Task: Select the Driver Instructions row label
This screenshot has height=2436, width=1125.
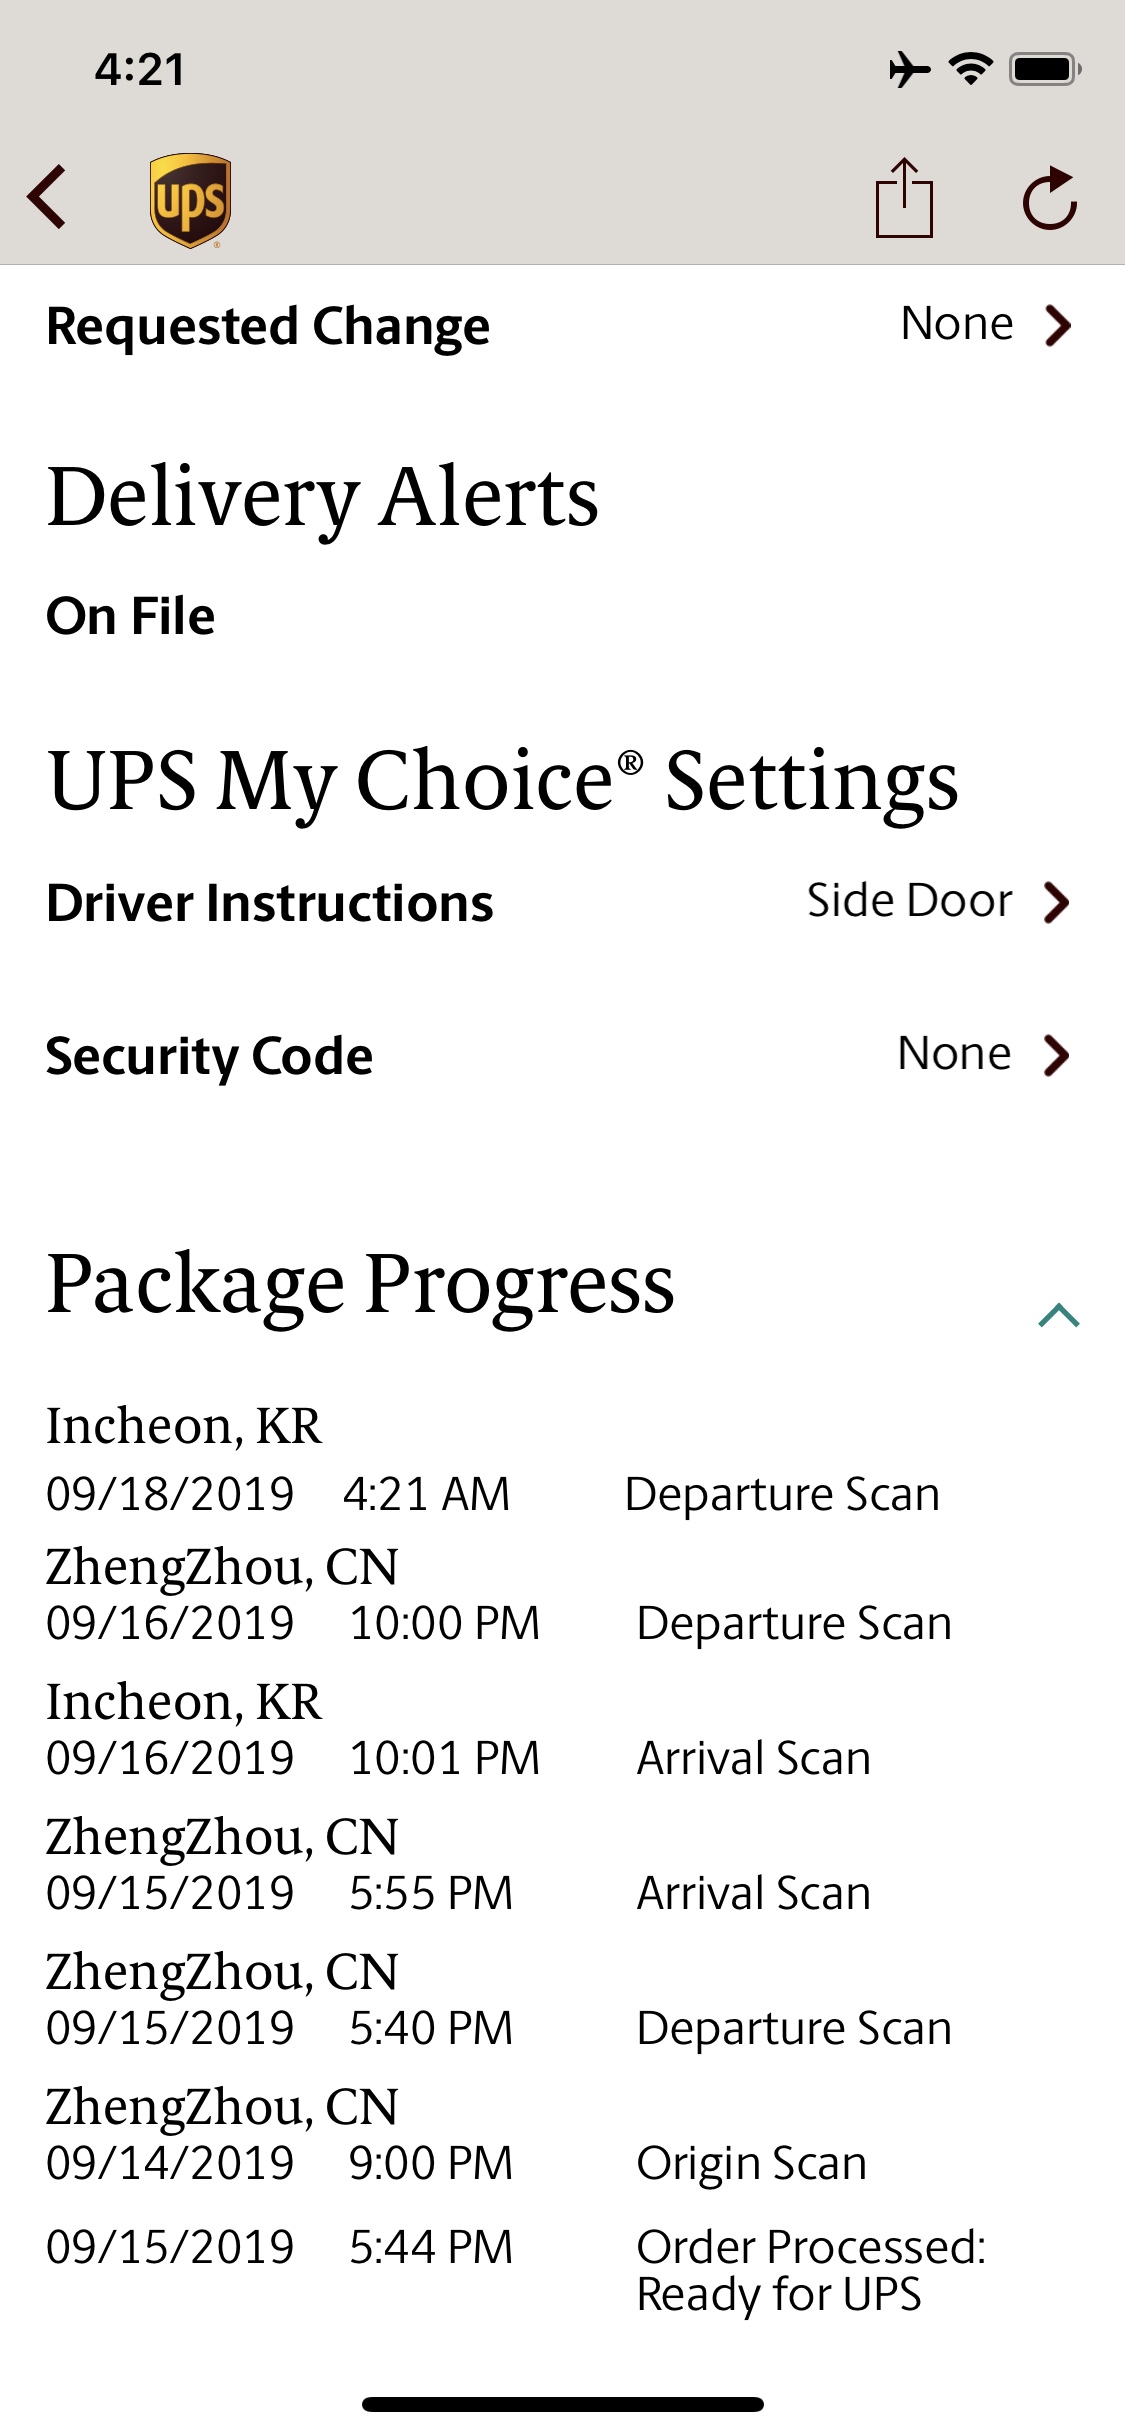Action: click(270, 903)
